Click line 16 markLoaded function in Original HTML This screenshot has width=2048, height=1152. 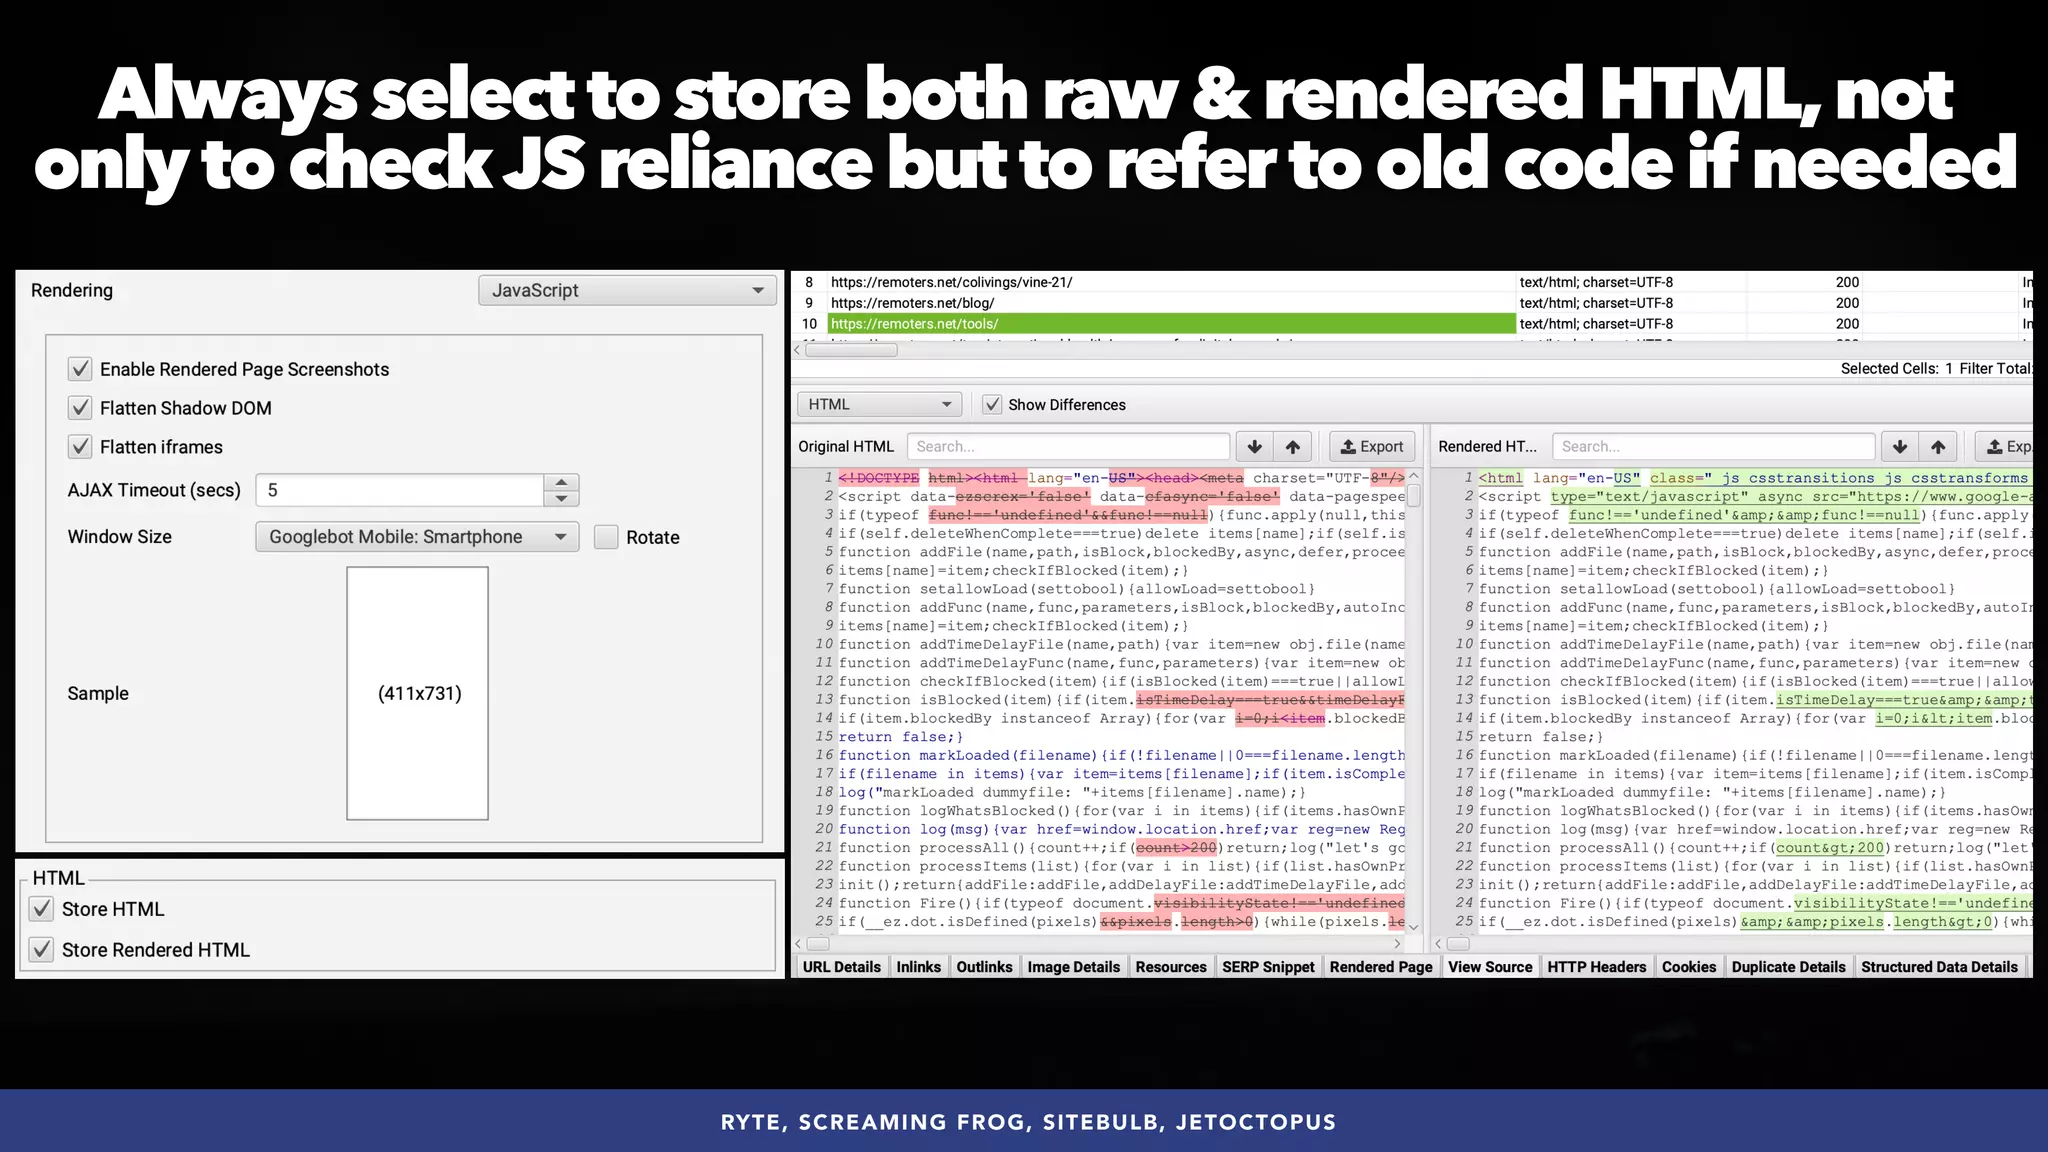1121,755
